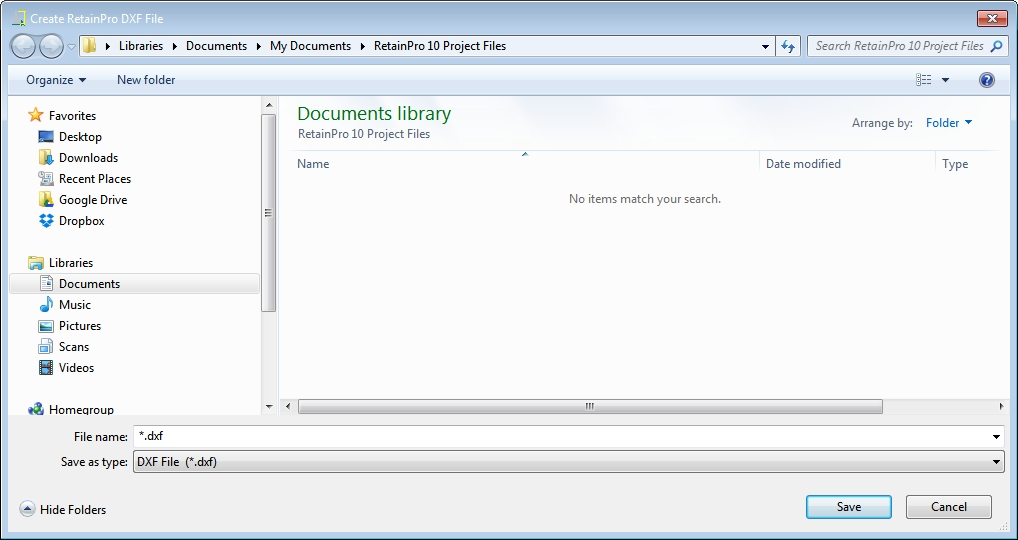Collapse panel using Hide Folders
Screen dimensions: 1018x540
[64, 510]
